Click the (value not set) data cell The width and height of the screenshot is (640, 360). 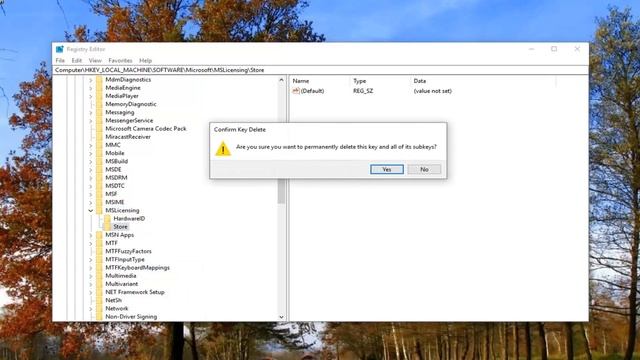pos(433,91)
